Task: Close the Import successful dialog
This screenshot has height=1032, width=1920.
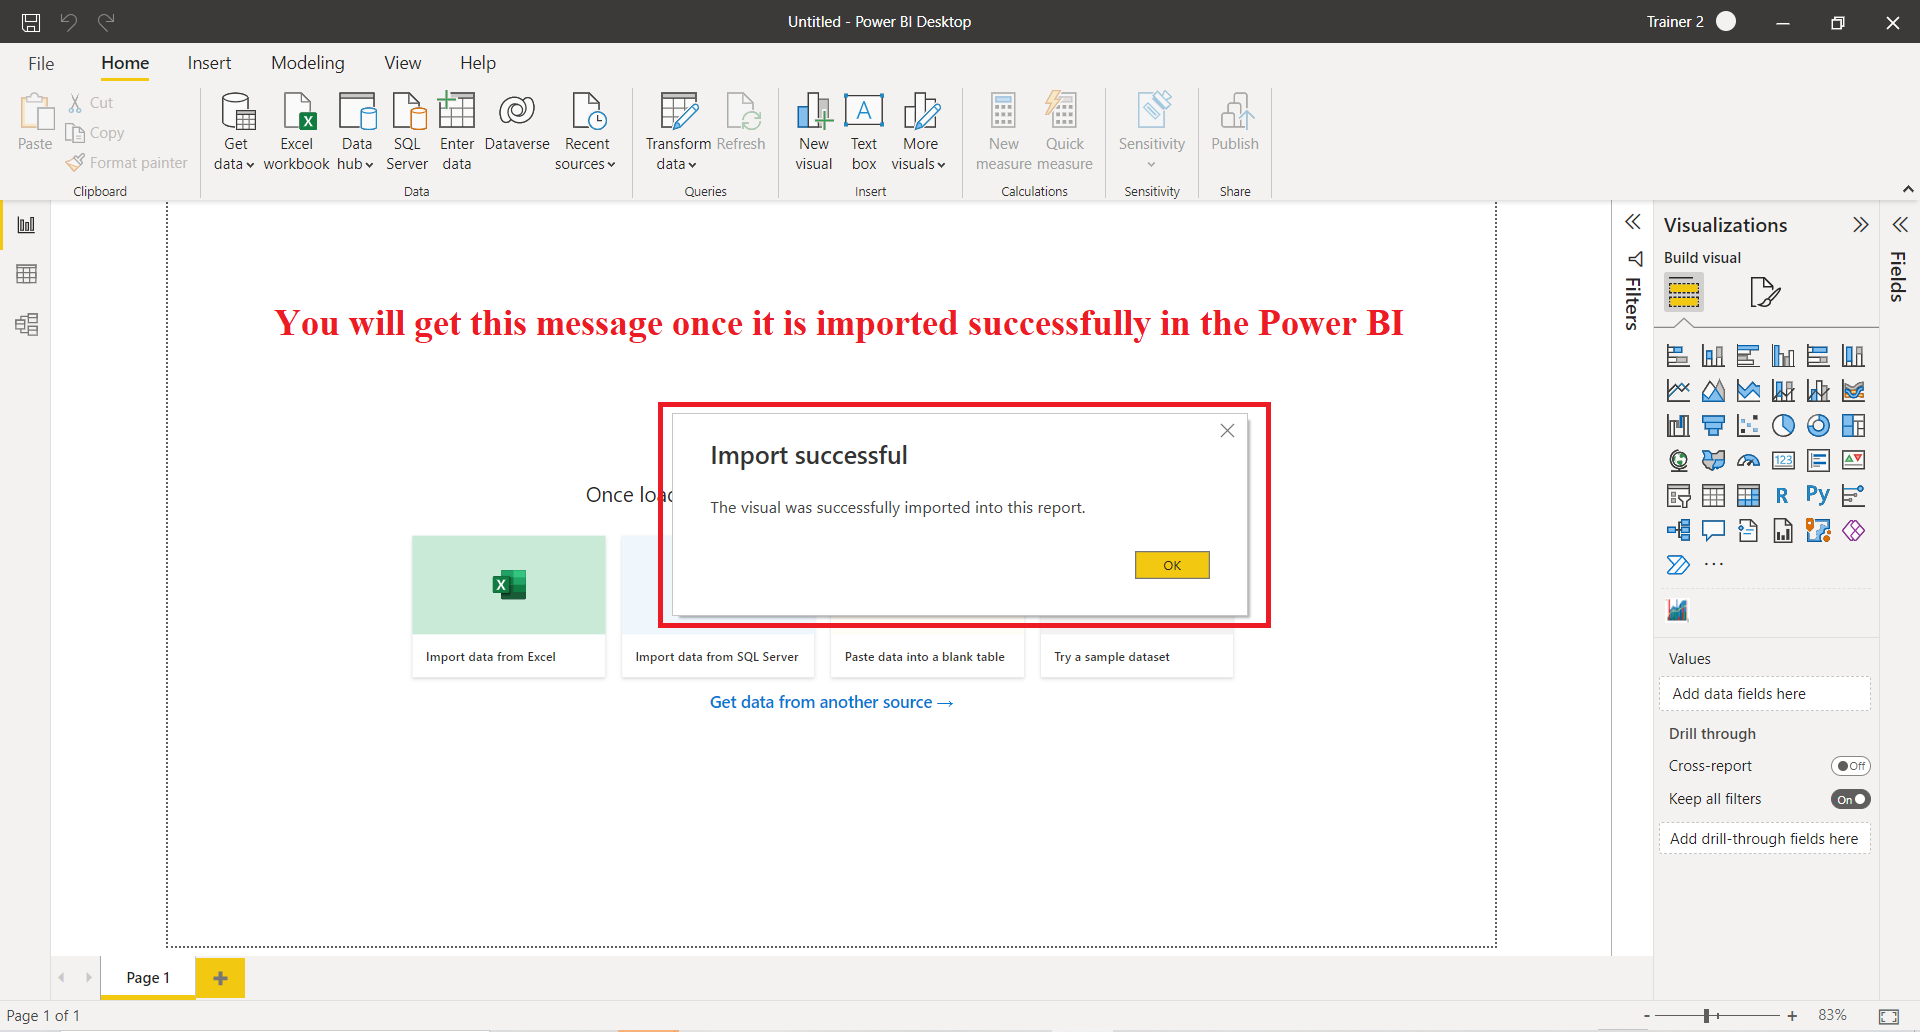Action: (x=1227, y=431)
